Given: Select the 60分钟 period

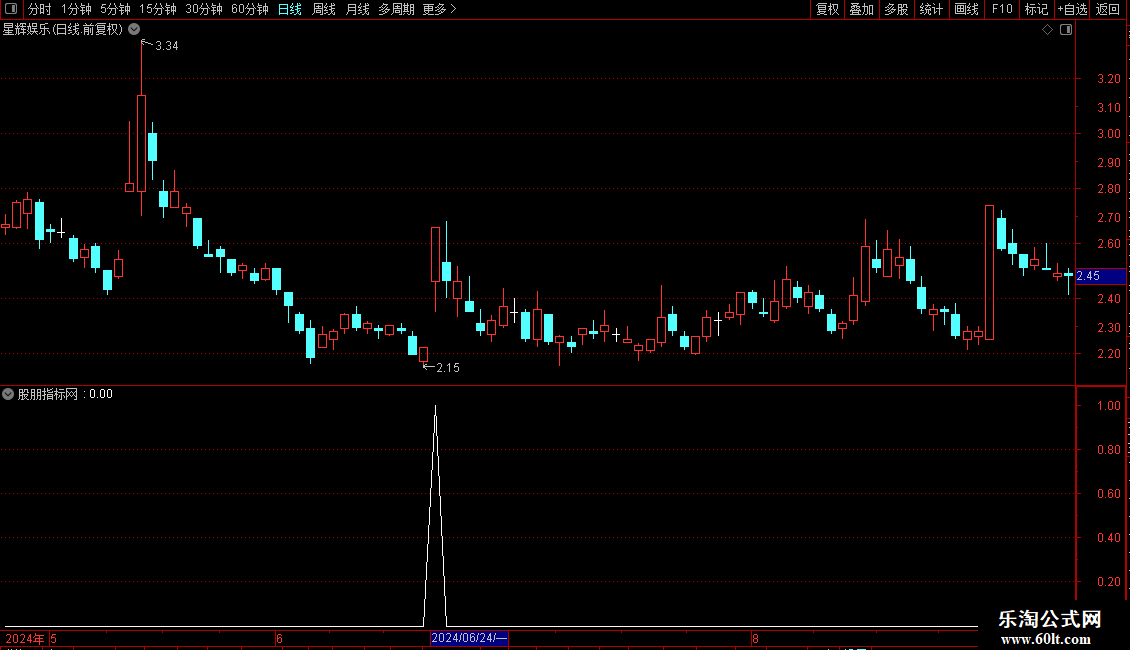Looking at the screenshot, I should 250,9.
